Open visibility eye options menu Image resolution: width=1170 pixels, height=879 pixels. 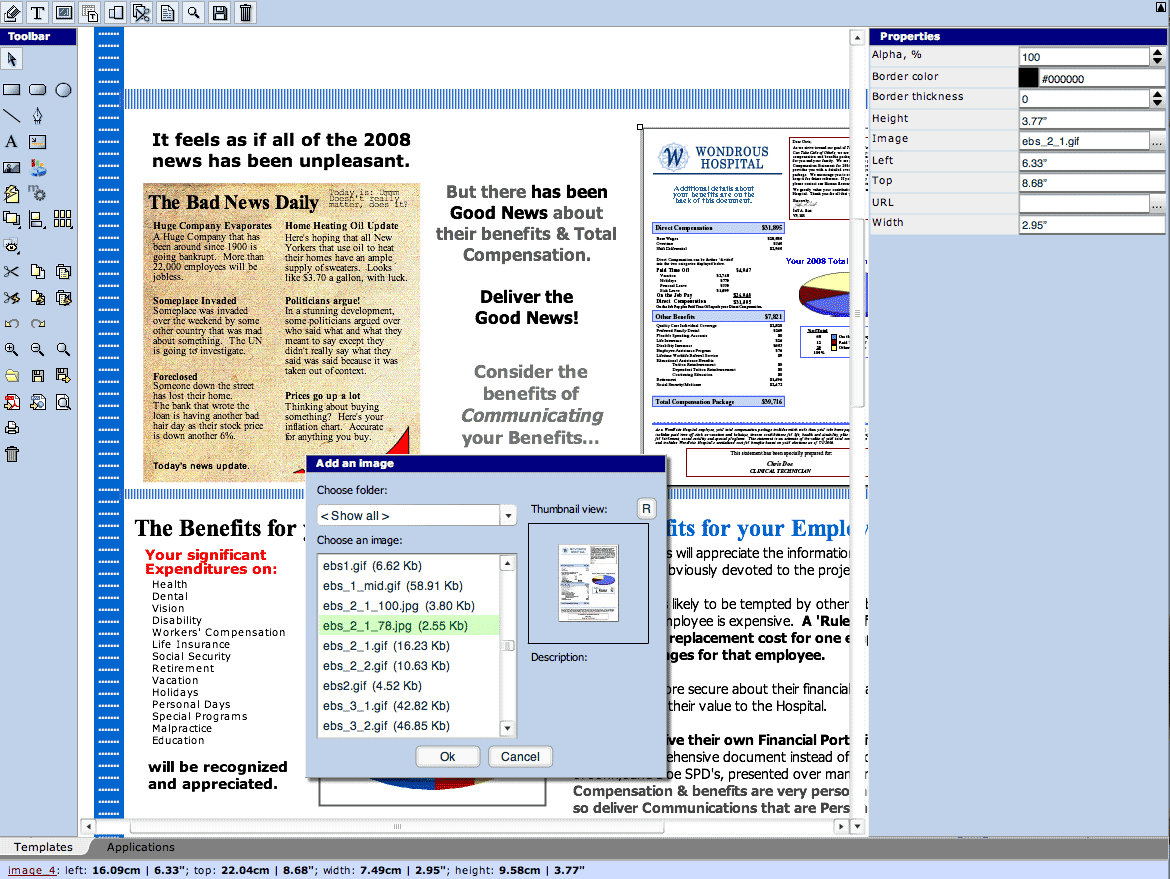pyautogui.click(x=12, y=246)
